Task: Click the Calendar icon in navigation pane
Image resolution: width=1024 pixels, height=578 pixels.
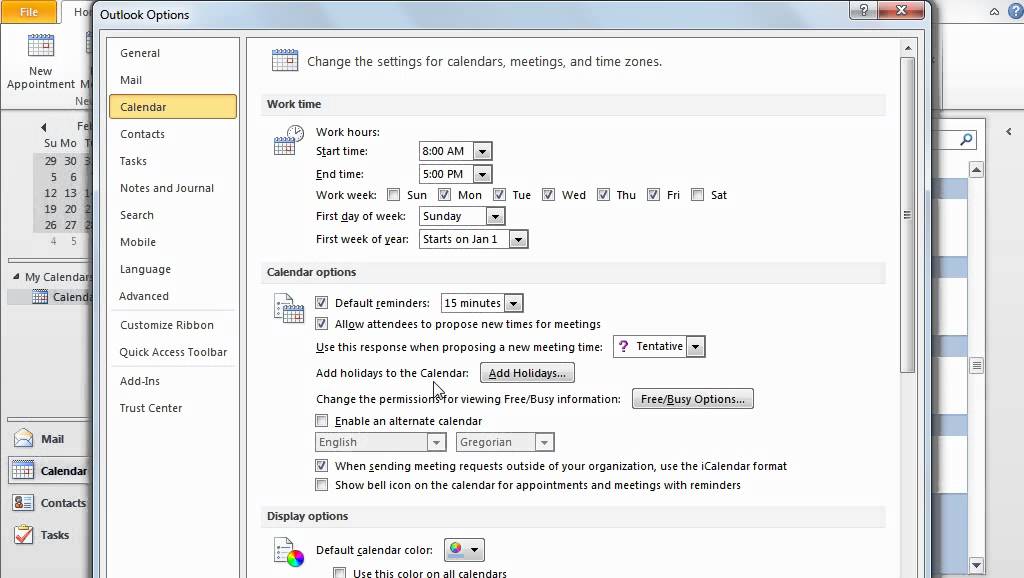Action: click(24, 470)
